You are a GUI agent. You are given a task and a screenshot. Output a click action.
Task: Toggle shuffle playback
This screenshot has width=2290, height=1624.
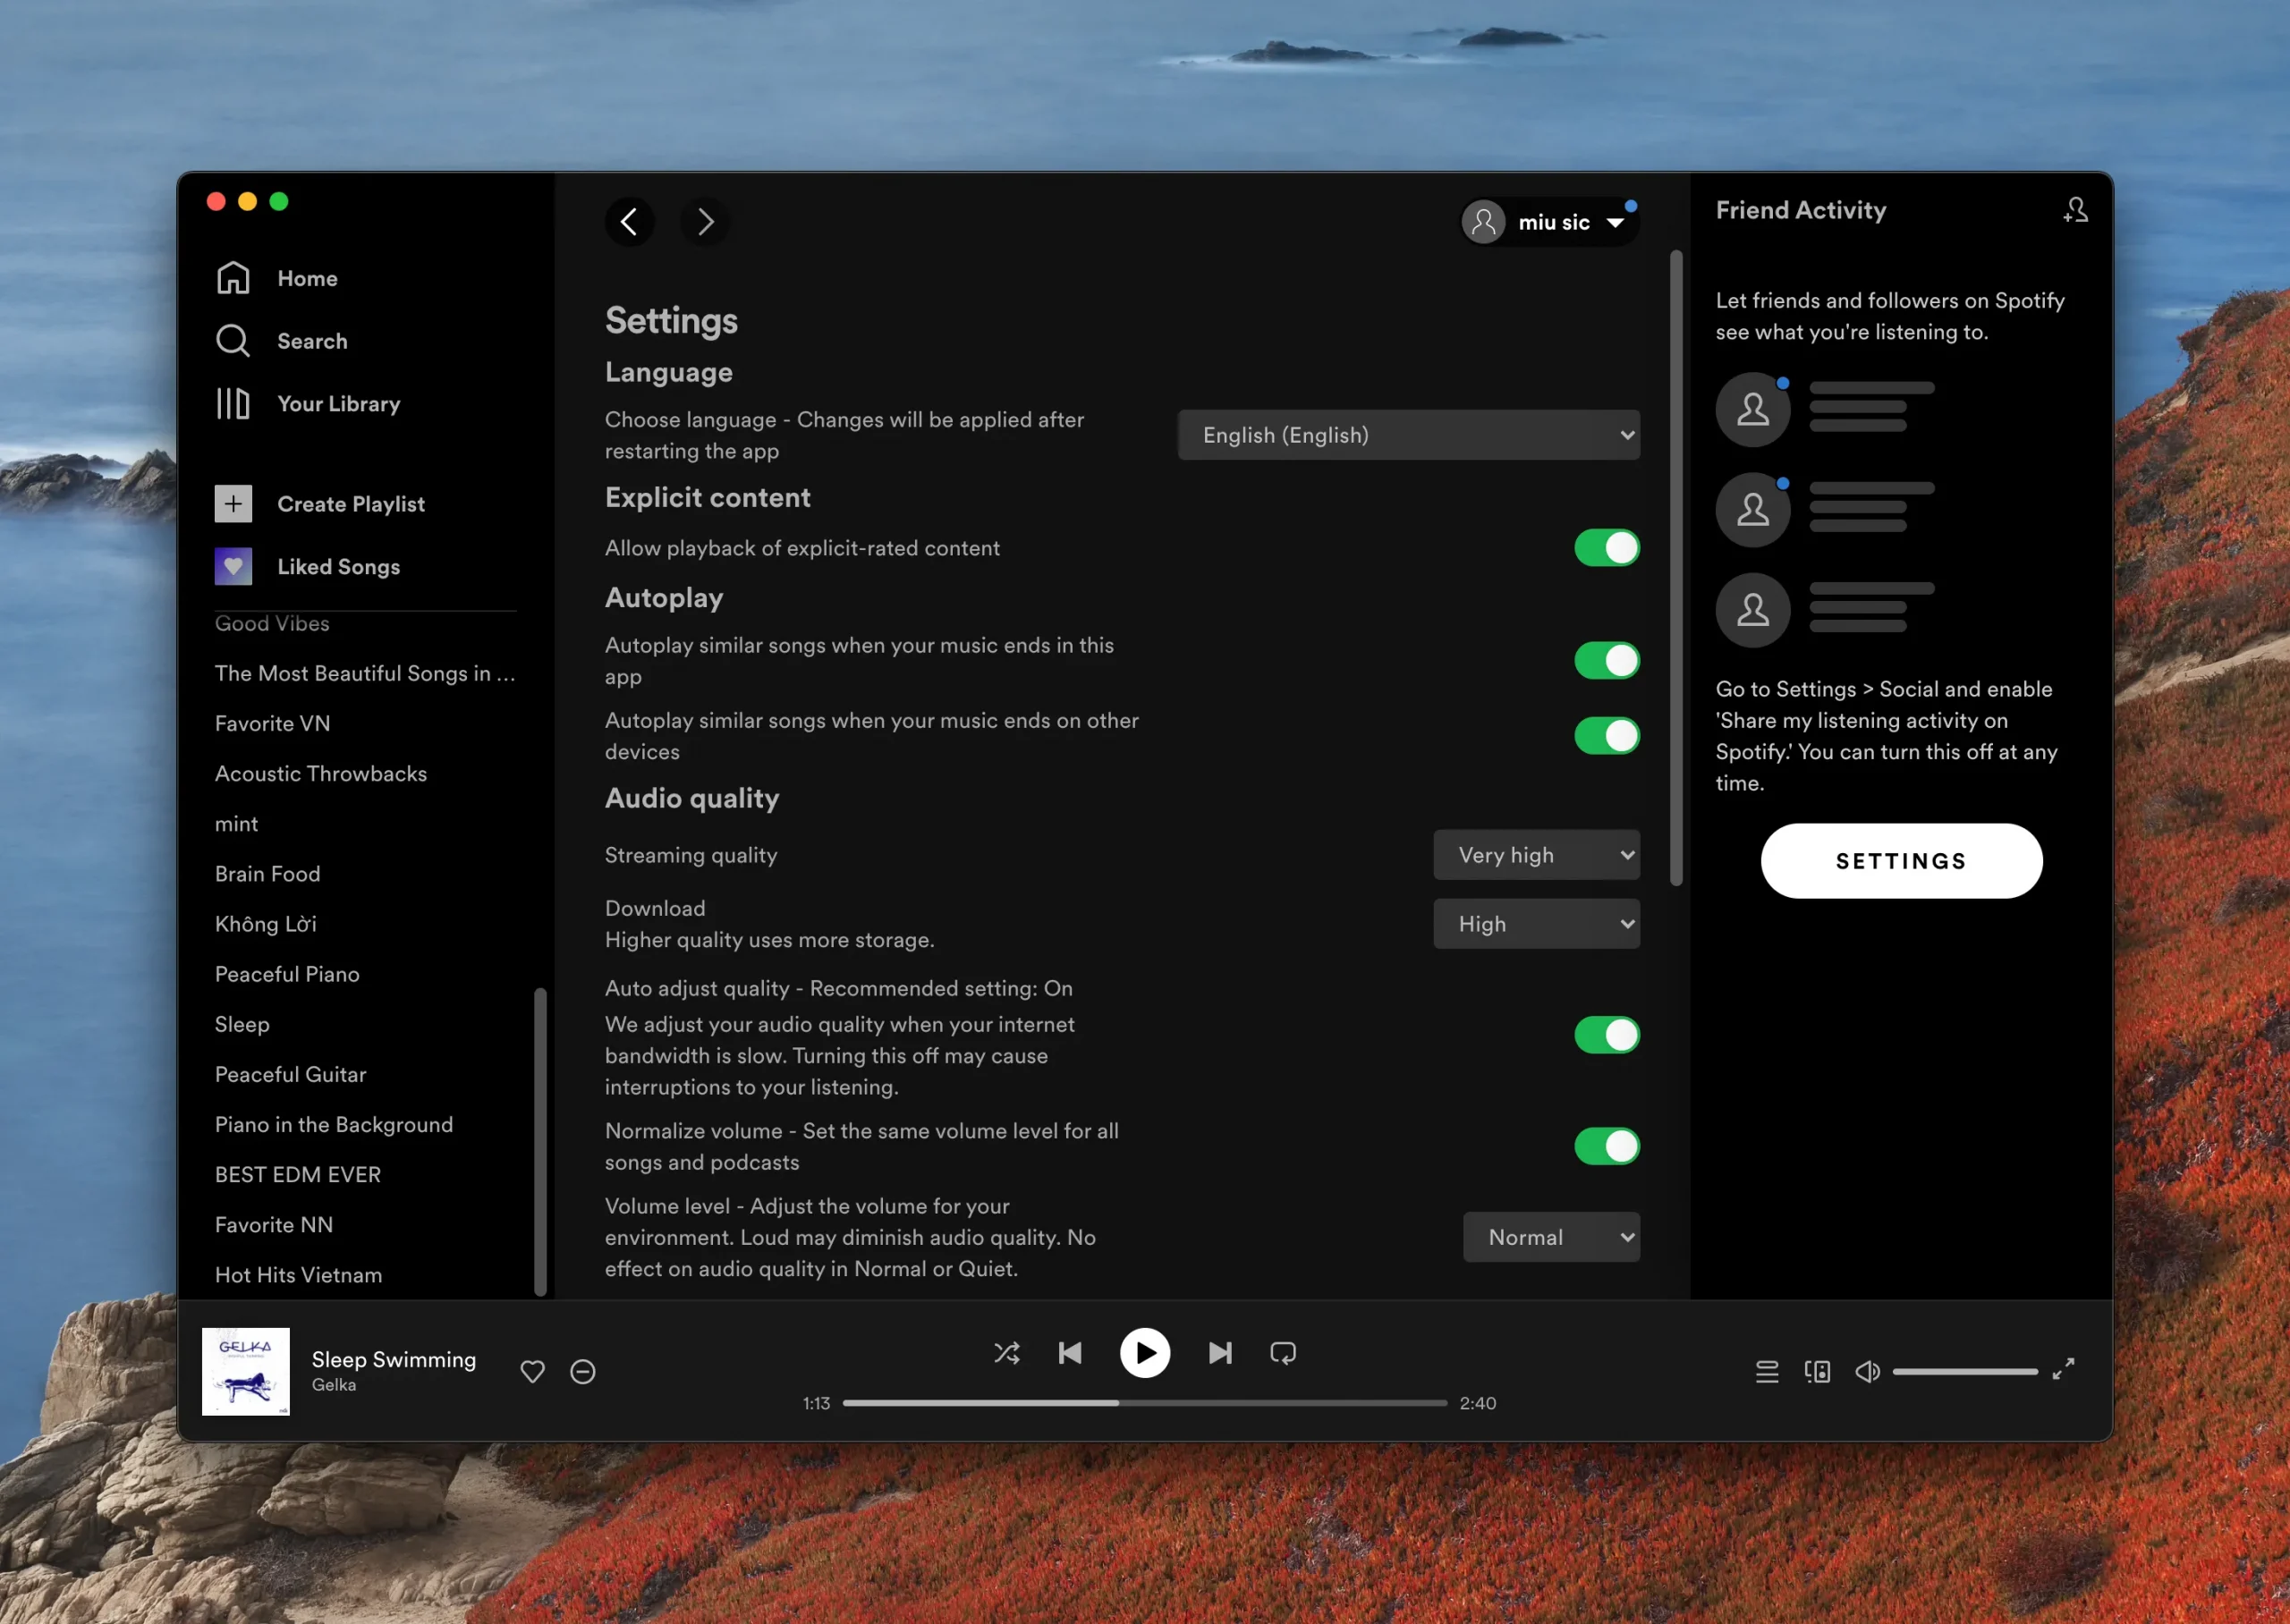1007,1353
